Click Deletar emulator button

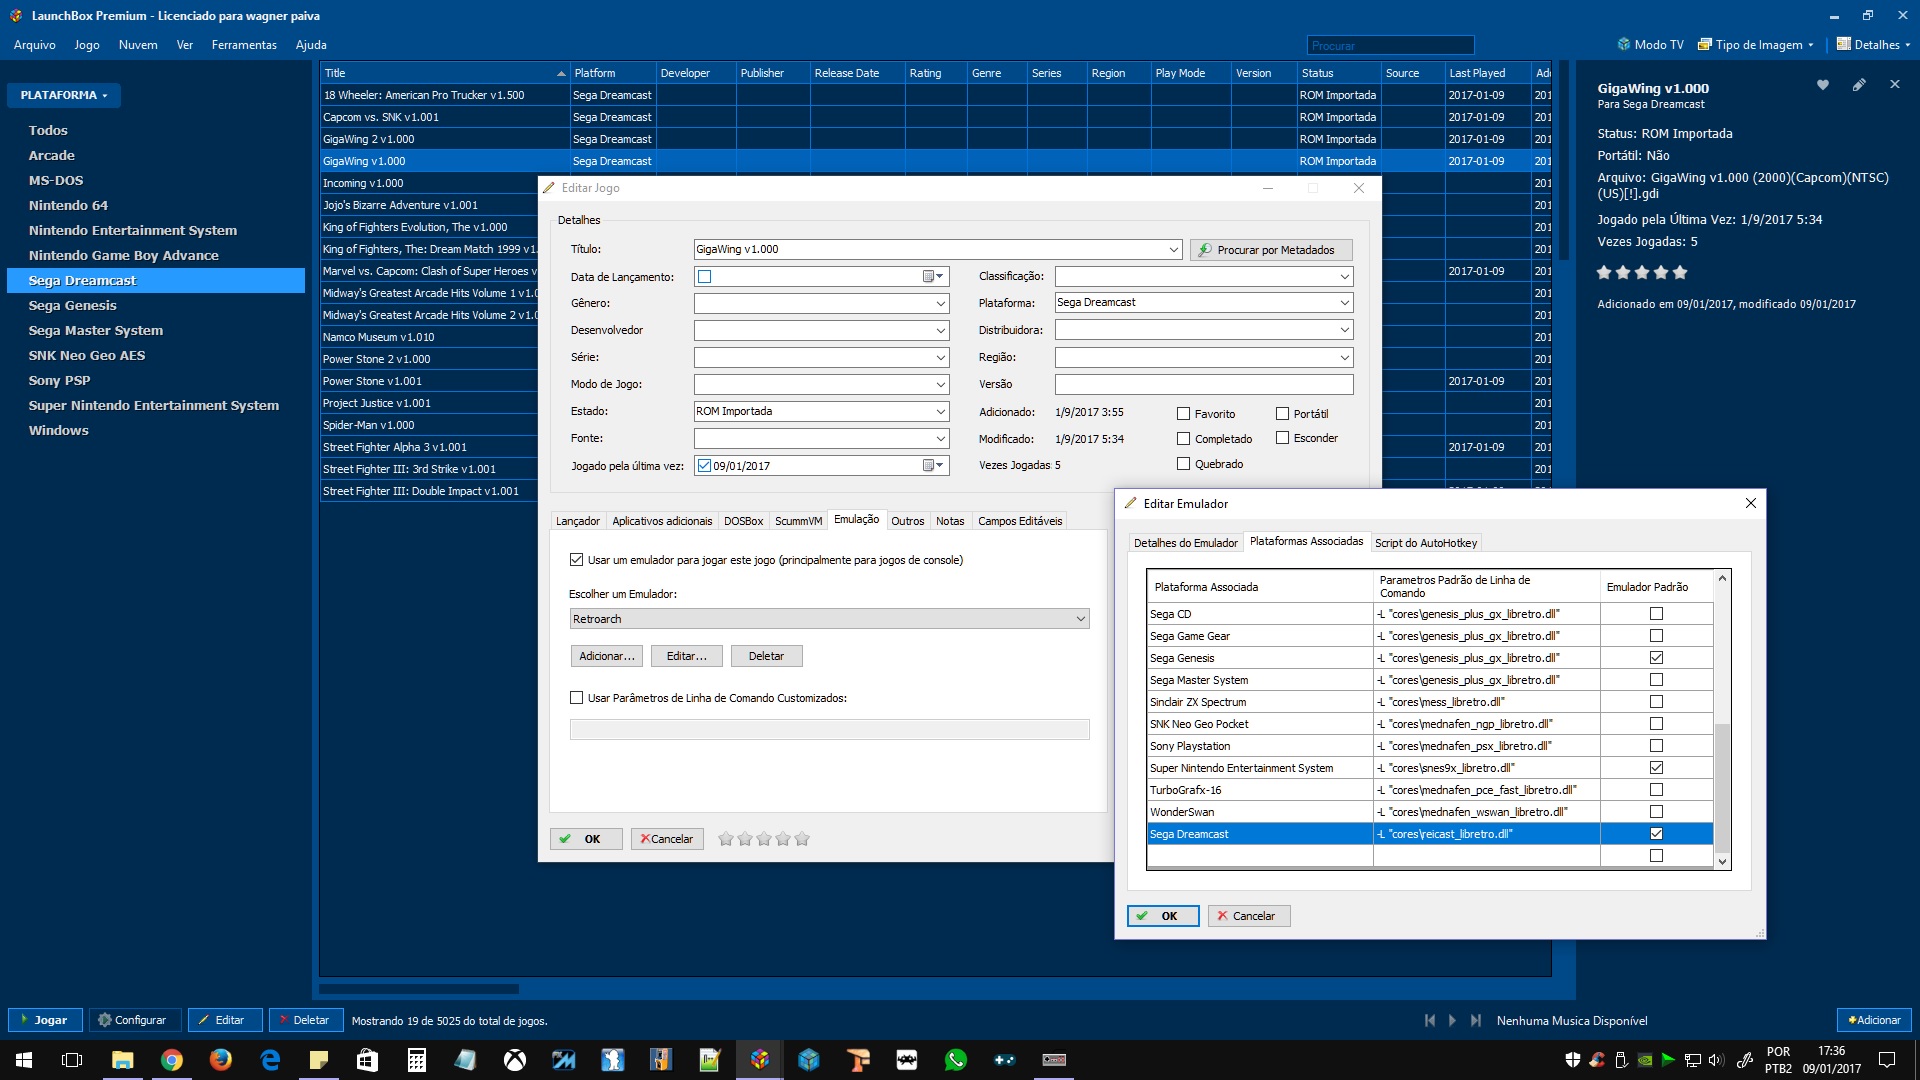(x=766, y=656)
